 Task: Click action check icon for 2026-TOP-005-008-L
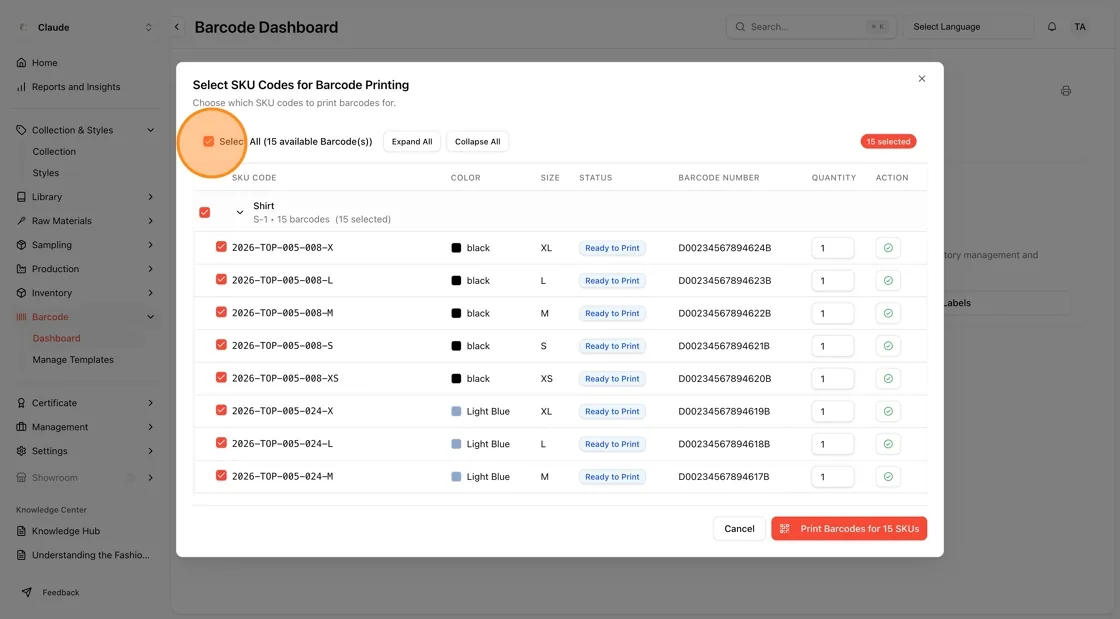888,281
